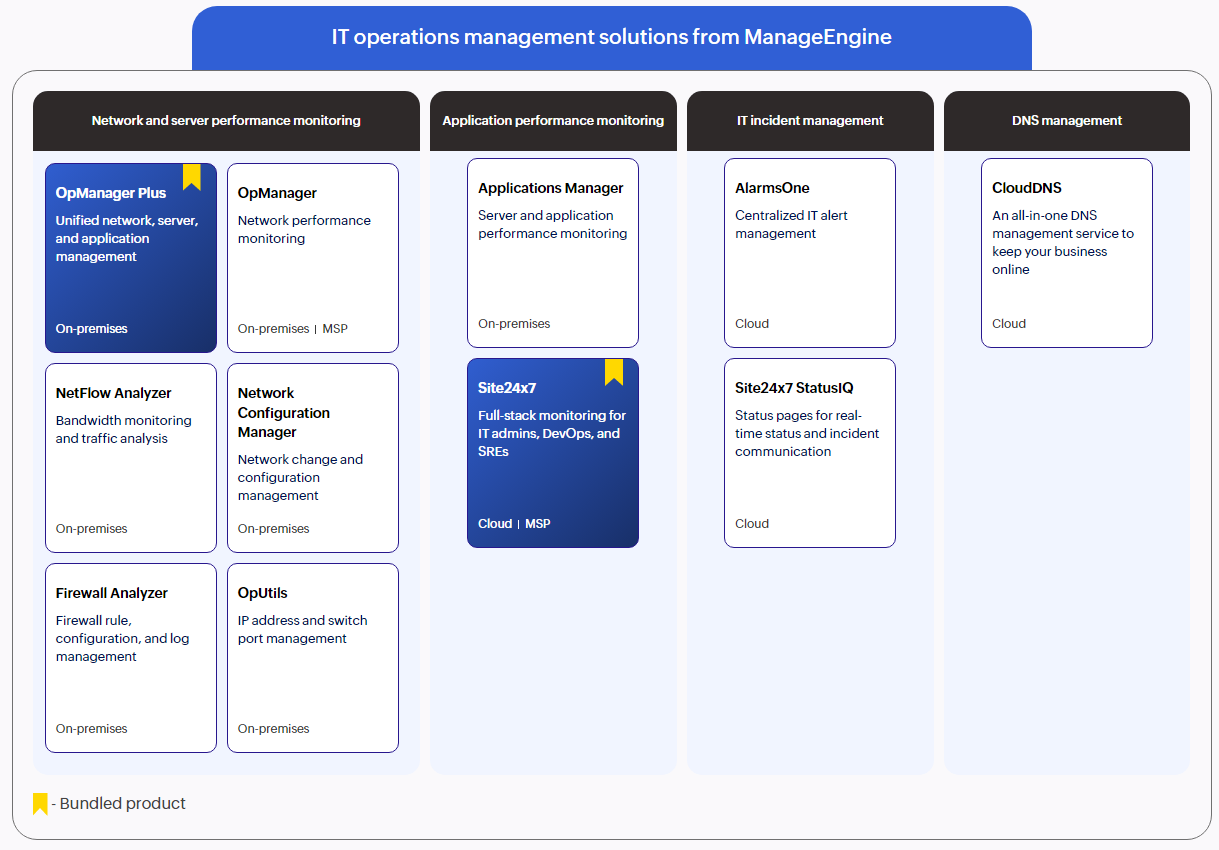Image resolution: width=1219 pixels, height=850 pixels.
Task: Click On-premises label on OpManager Plus card
Action: click(92, 329)
